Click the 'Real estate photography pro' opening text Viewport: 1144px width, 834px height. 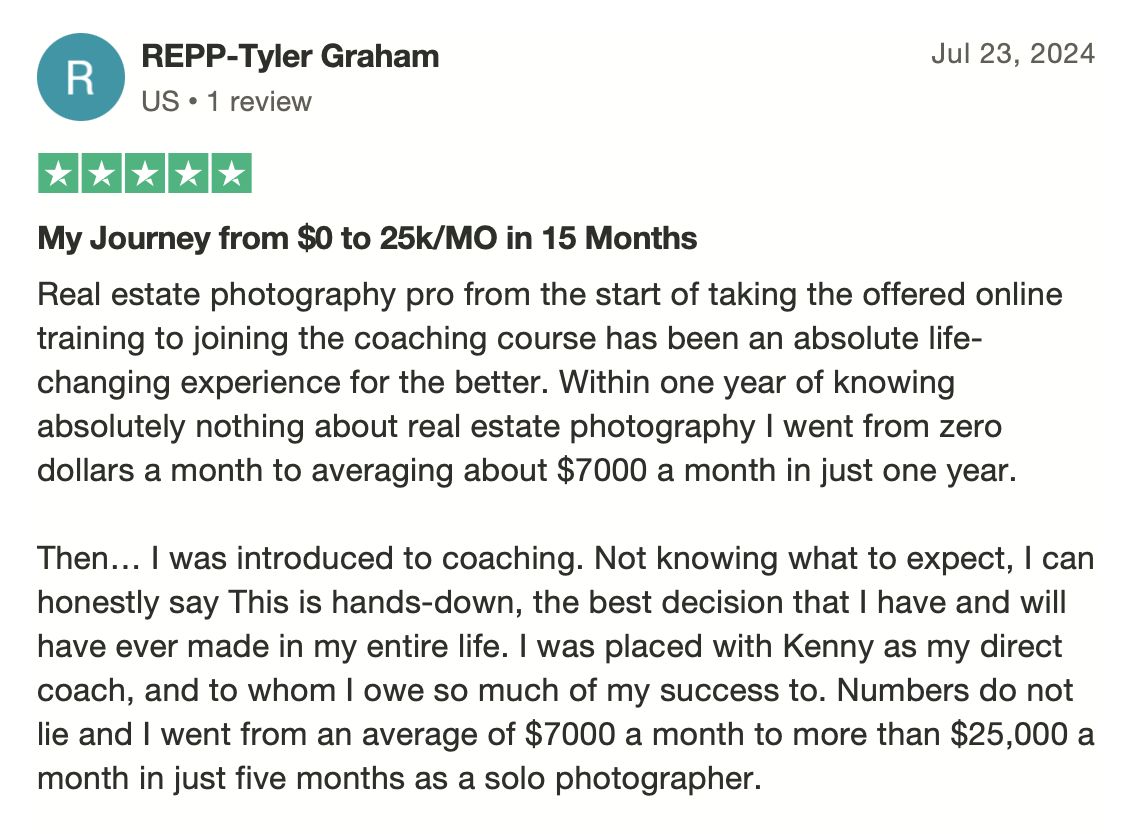click(246, 296)
